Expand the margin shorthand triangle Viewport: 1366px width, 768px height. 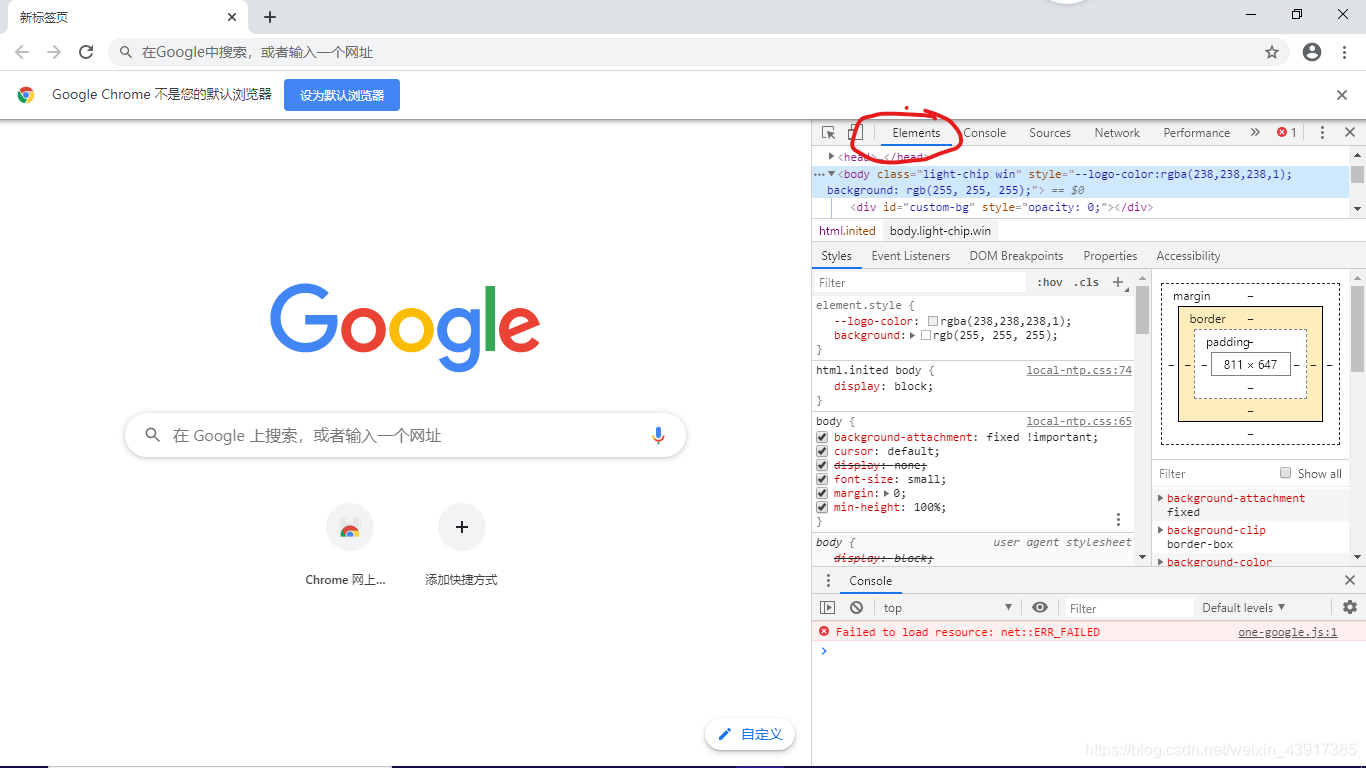pyautogui.click(x=887, y=494)
